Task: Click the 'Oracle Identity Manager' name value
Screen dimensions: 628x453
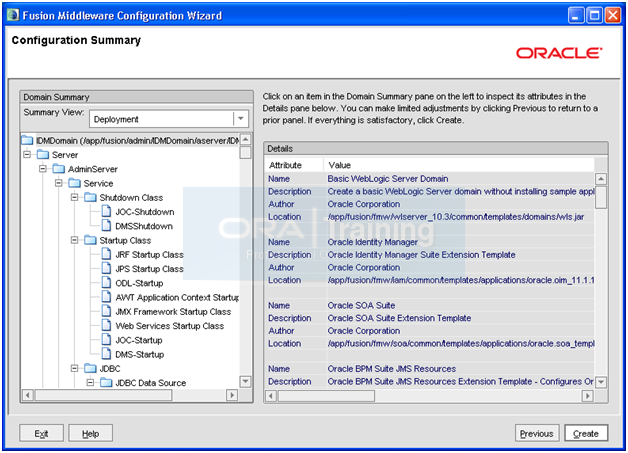Action: 372,242
